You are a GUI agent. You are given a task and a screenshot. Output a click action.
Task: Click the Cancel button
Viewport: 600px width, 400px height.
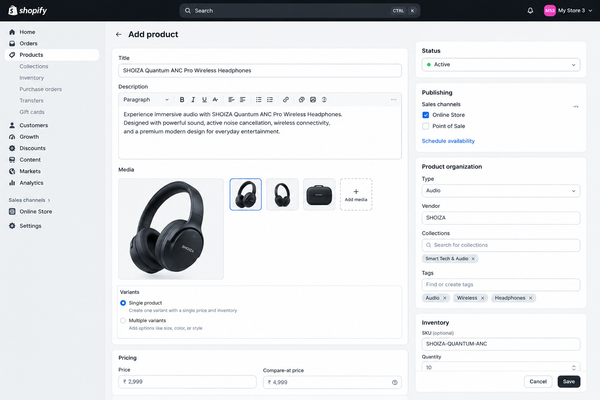coord(538,382)
